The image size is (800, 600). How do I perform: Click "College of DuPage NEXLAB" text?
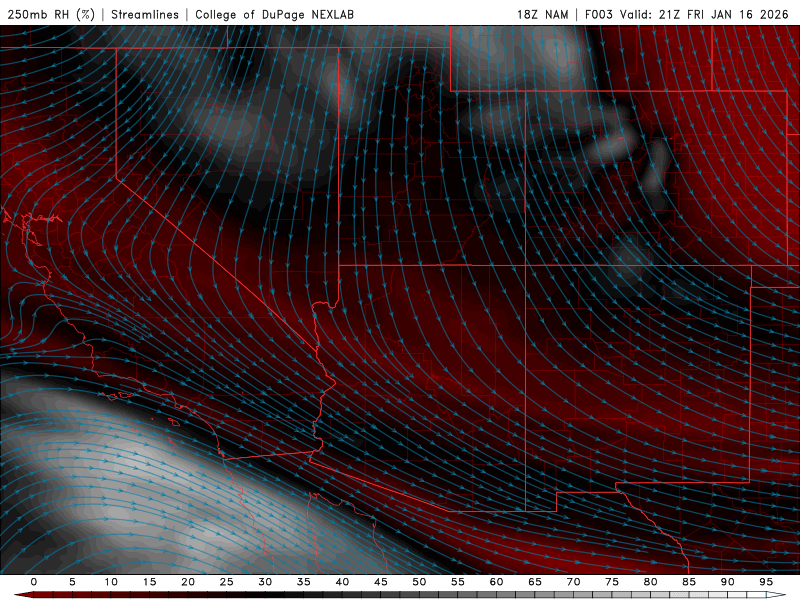pos(274,14)
